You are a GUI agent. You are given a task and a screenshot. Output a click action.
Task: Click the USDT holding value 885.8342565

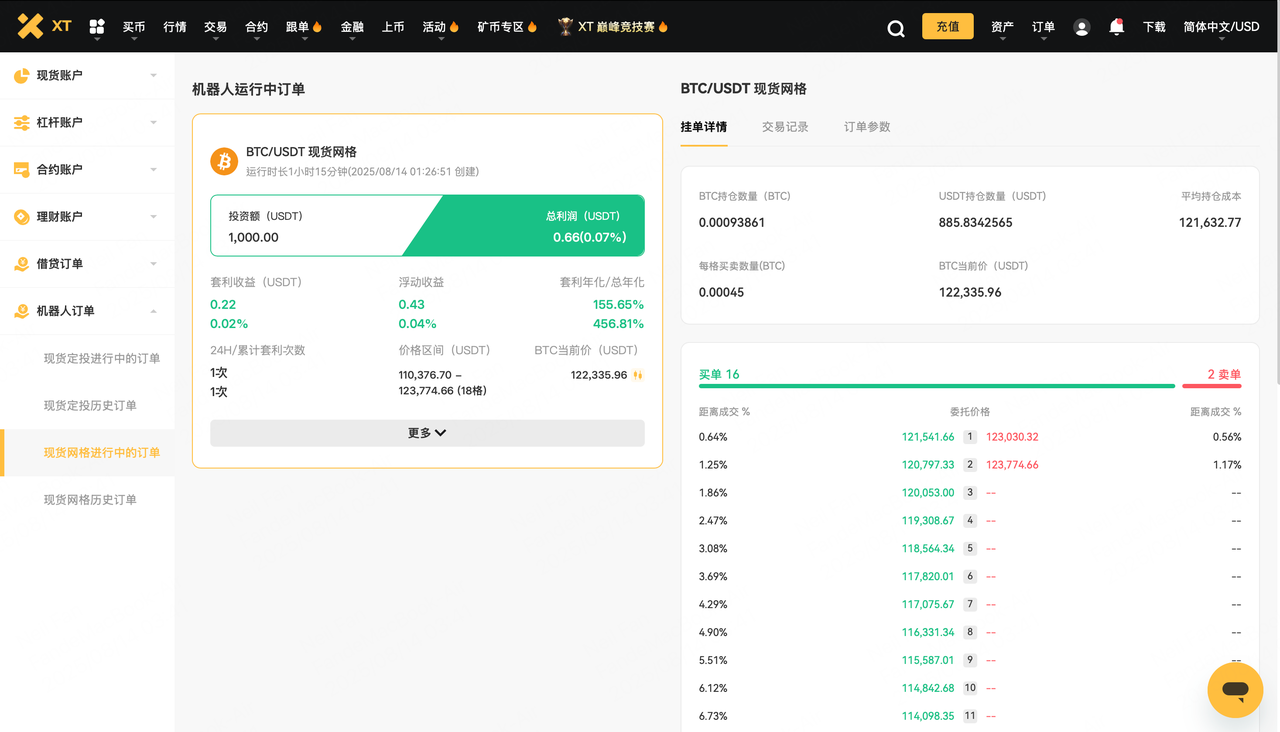click(x=975, y=222)
